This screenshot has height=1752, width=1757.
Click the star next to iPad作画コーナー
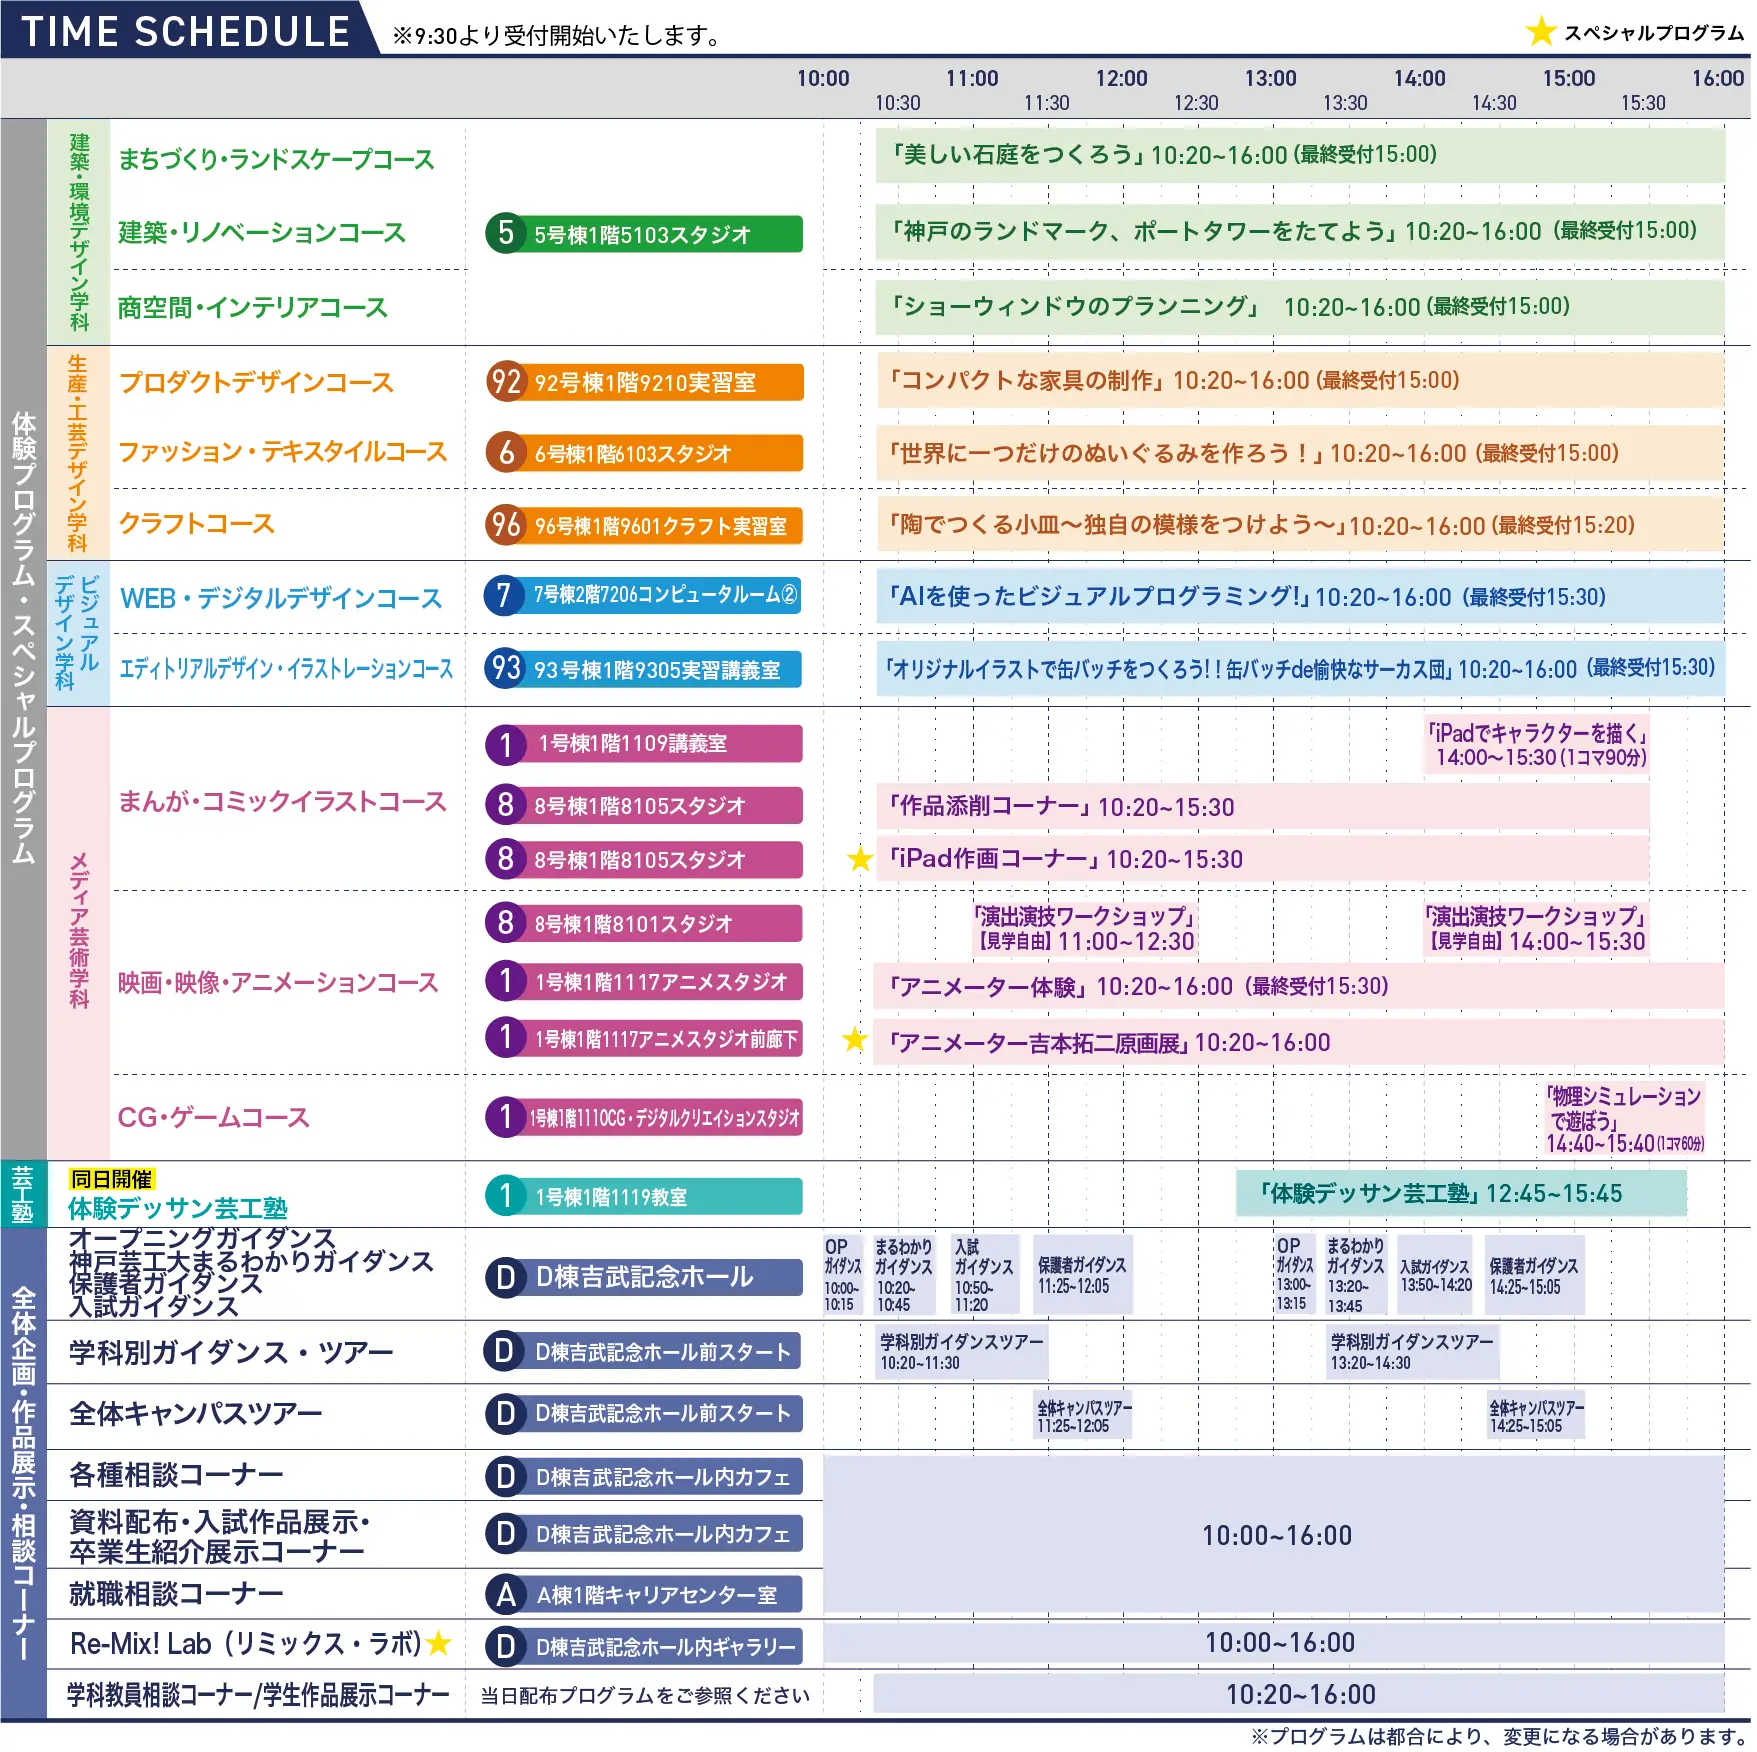pos(860,858)
